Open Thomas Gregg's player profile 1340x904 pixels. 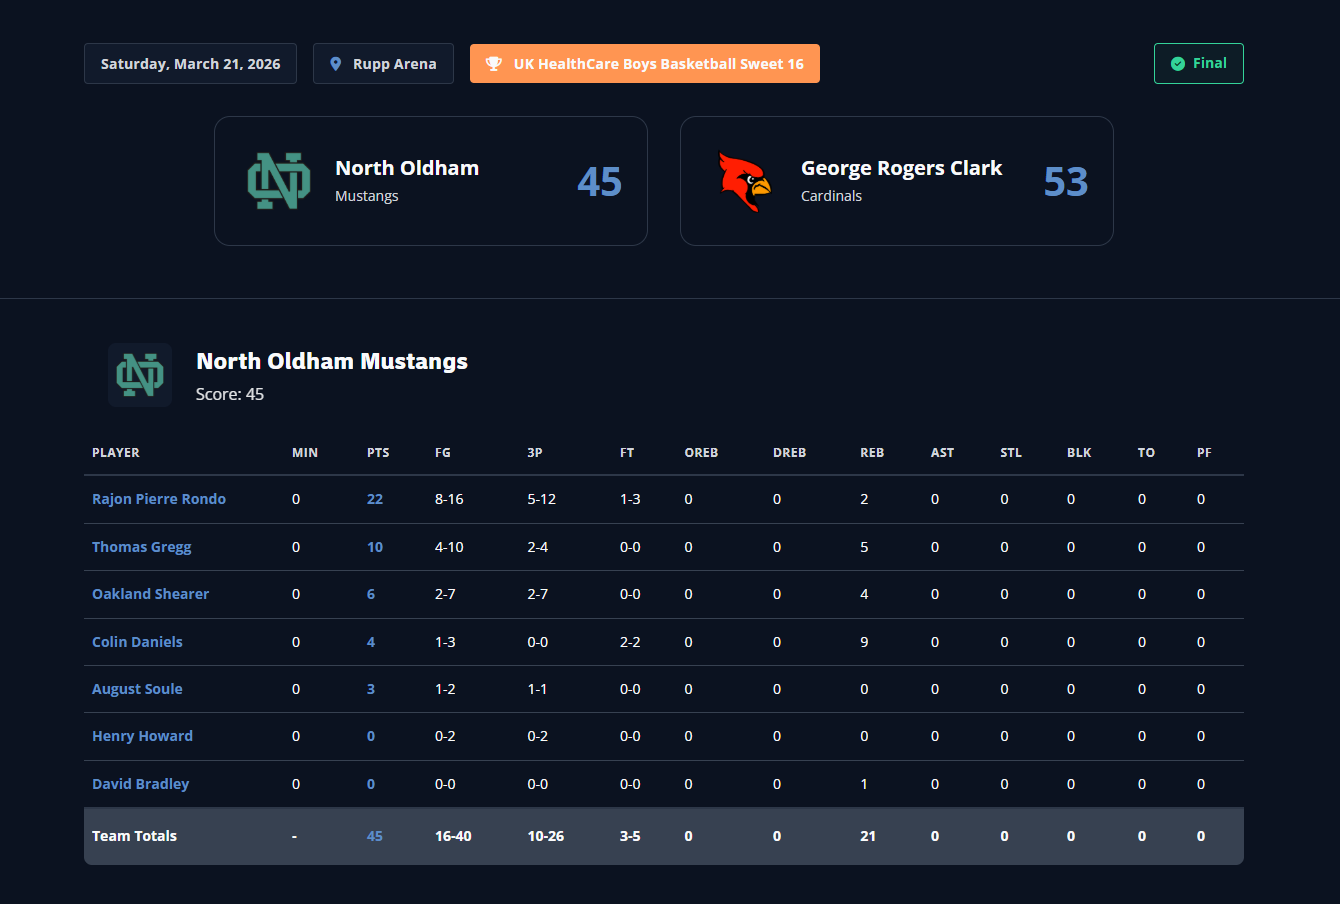[141, 547]
